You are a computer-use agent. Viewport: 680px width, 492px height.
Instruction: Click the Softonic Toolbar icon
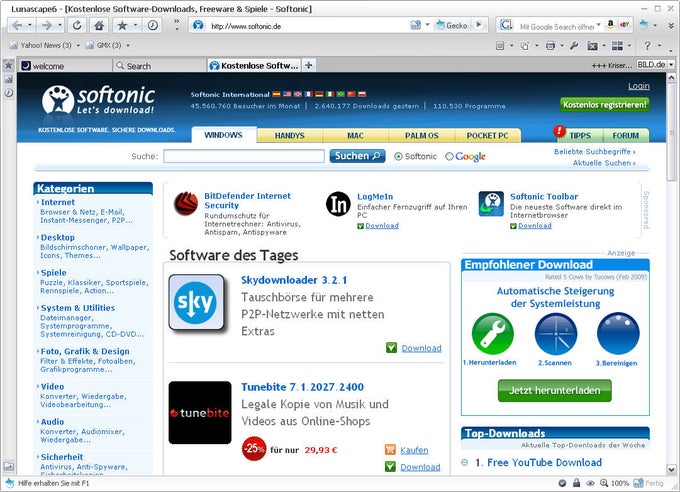491,203
